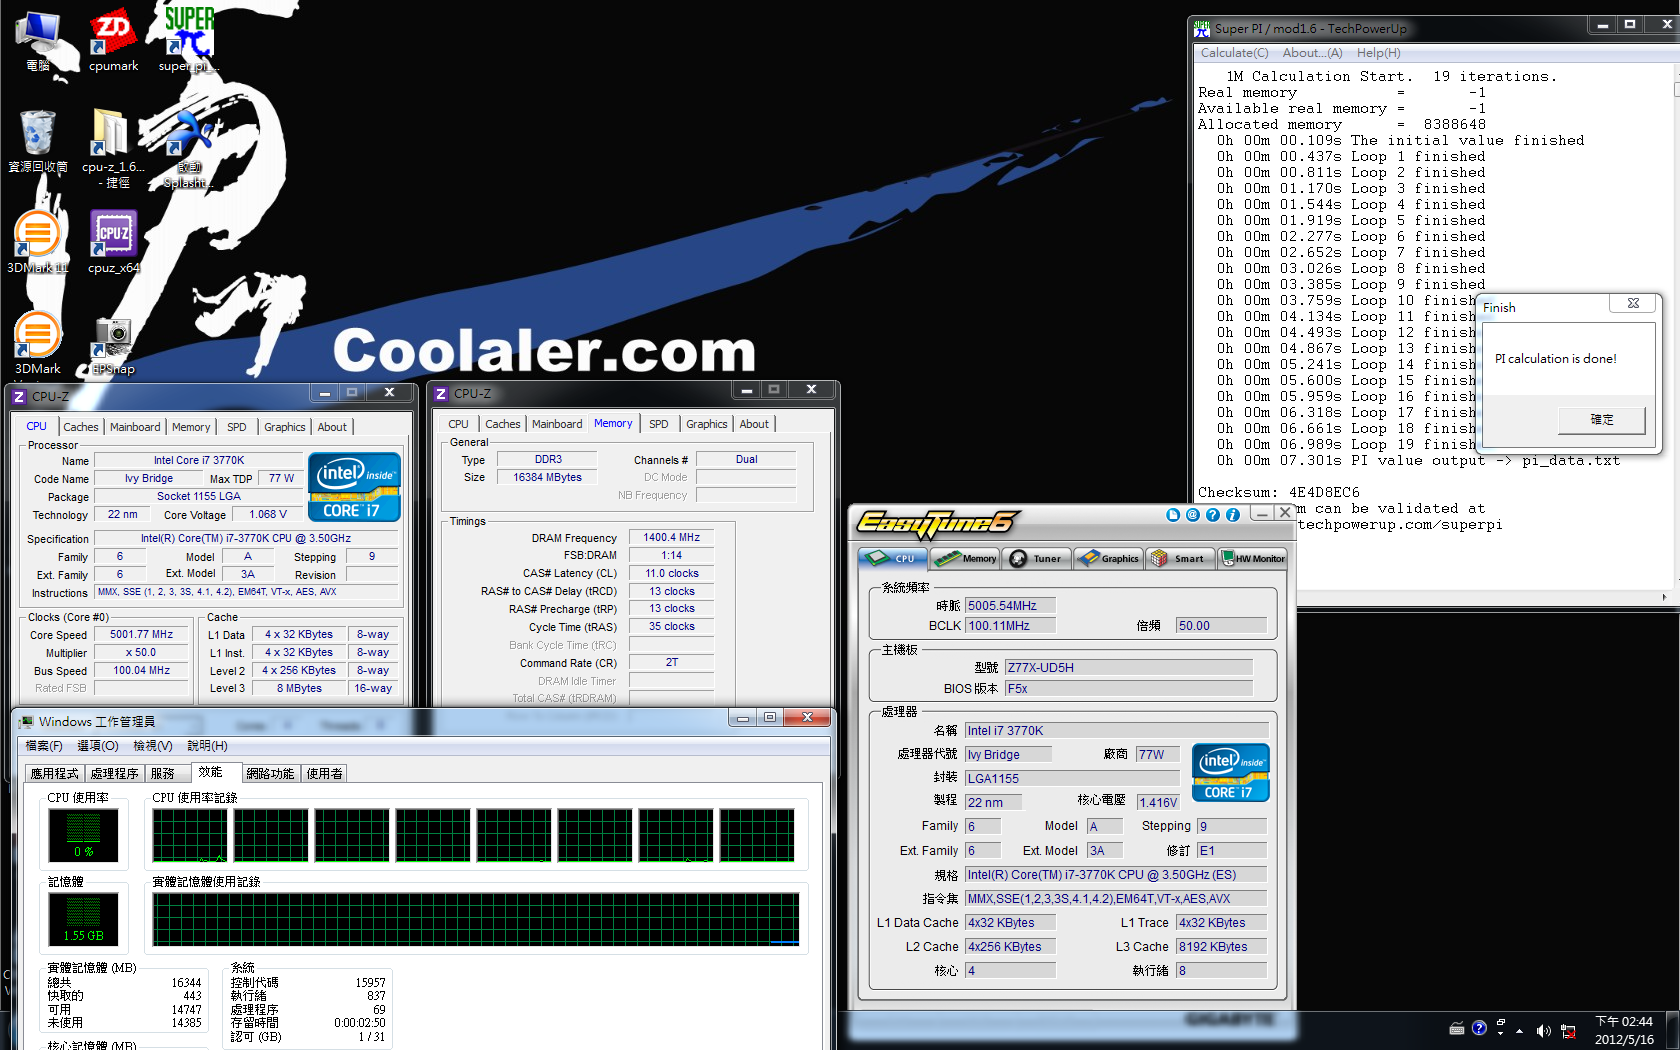Click the network disconnected icon in system tray
Viewport: 1680px width, 1050px height.
click(1568, 1031)
